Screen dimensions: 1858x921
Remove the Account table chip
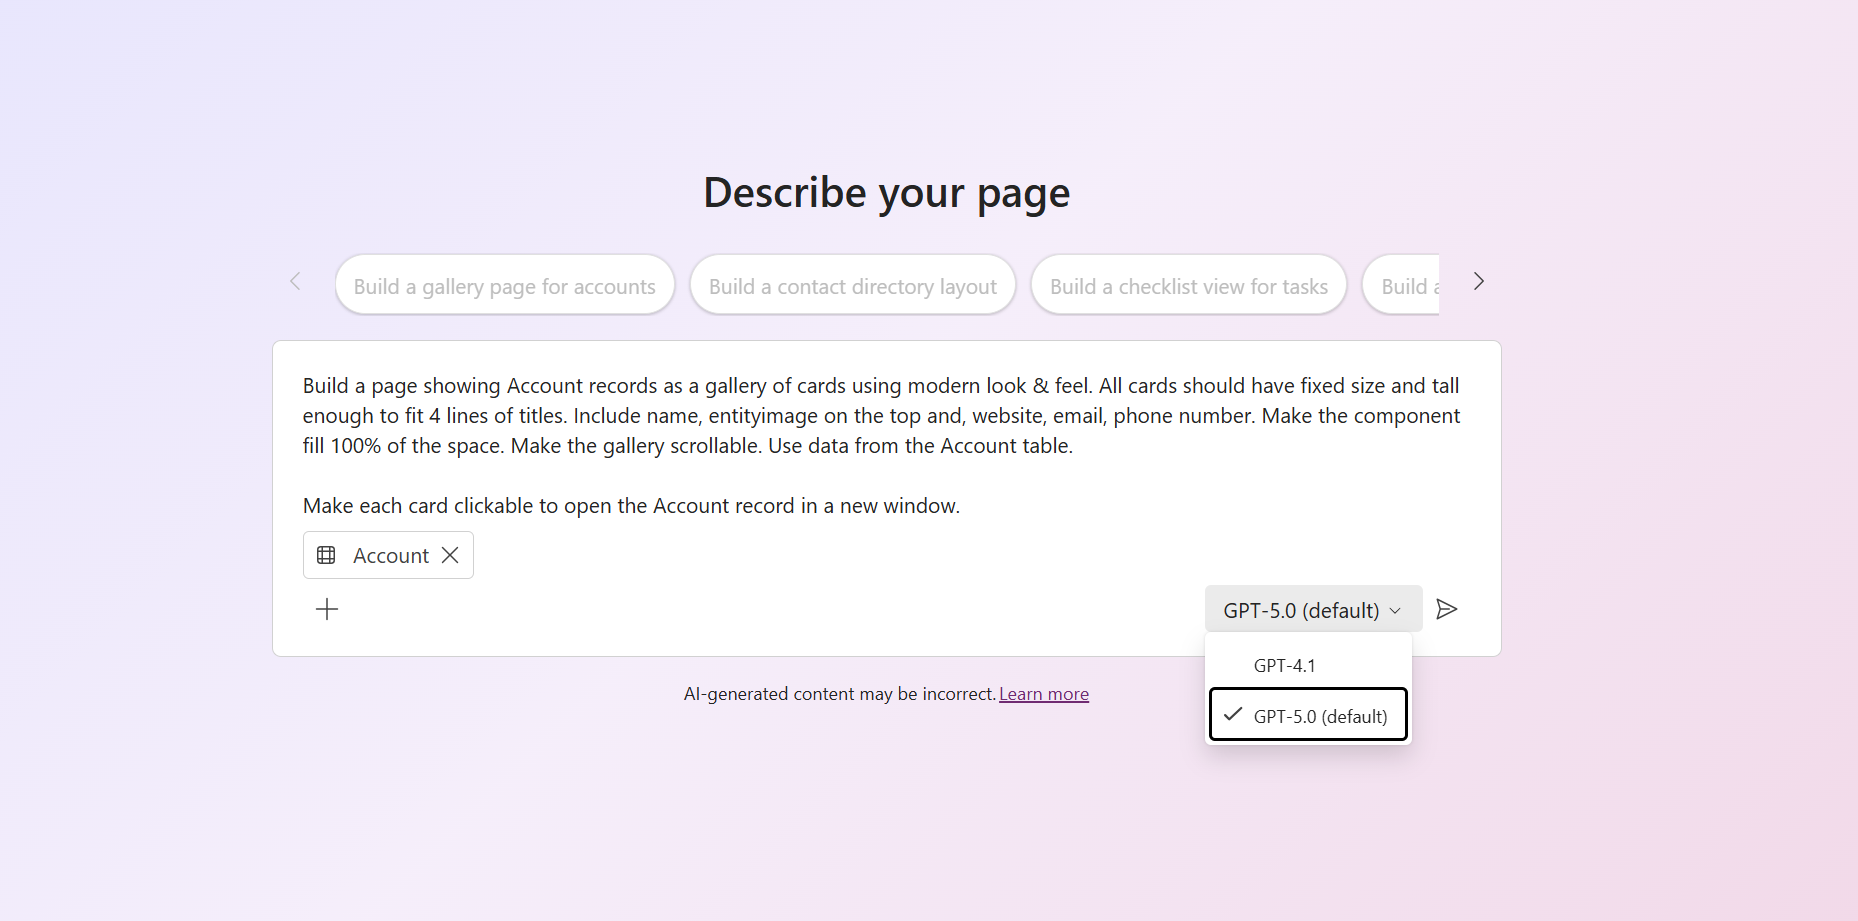[x=450, y=555]
